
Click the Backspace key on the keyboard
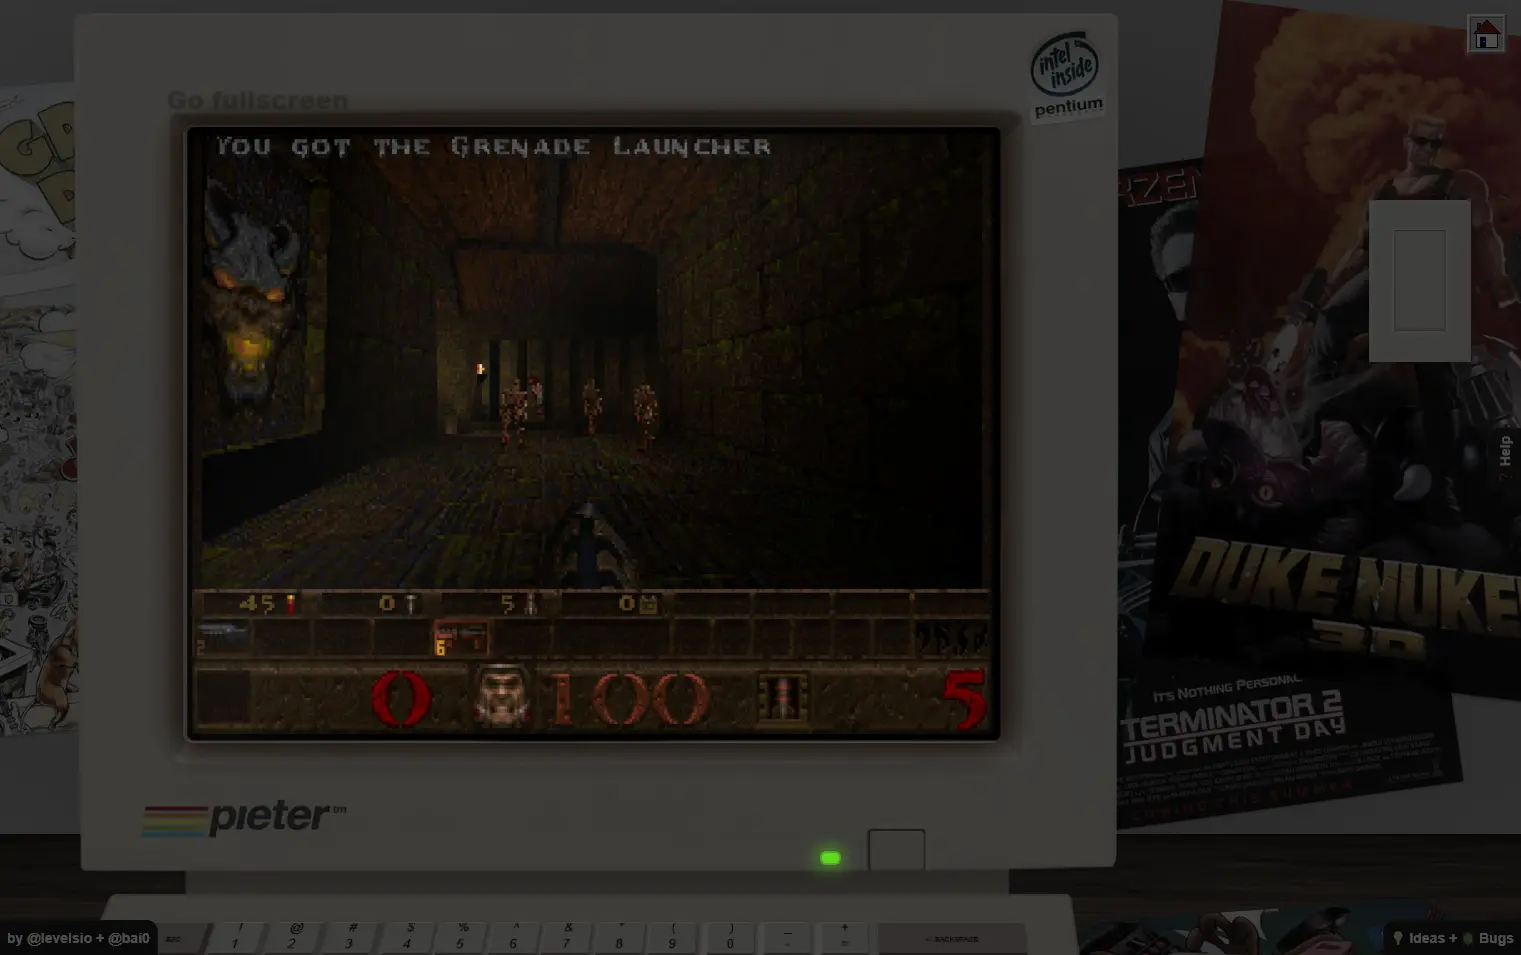pos(952,938)
